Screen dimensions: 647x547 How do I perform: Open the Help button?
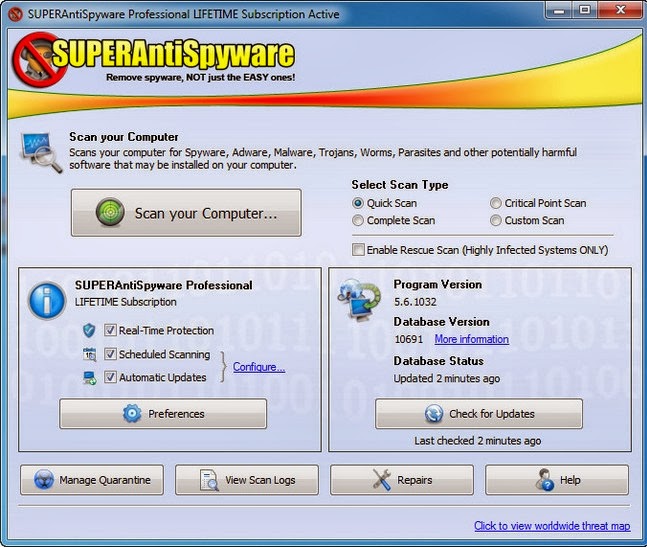[x=557, y=480]
